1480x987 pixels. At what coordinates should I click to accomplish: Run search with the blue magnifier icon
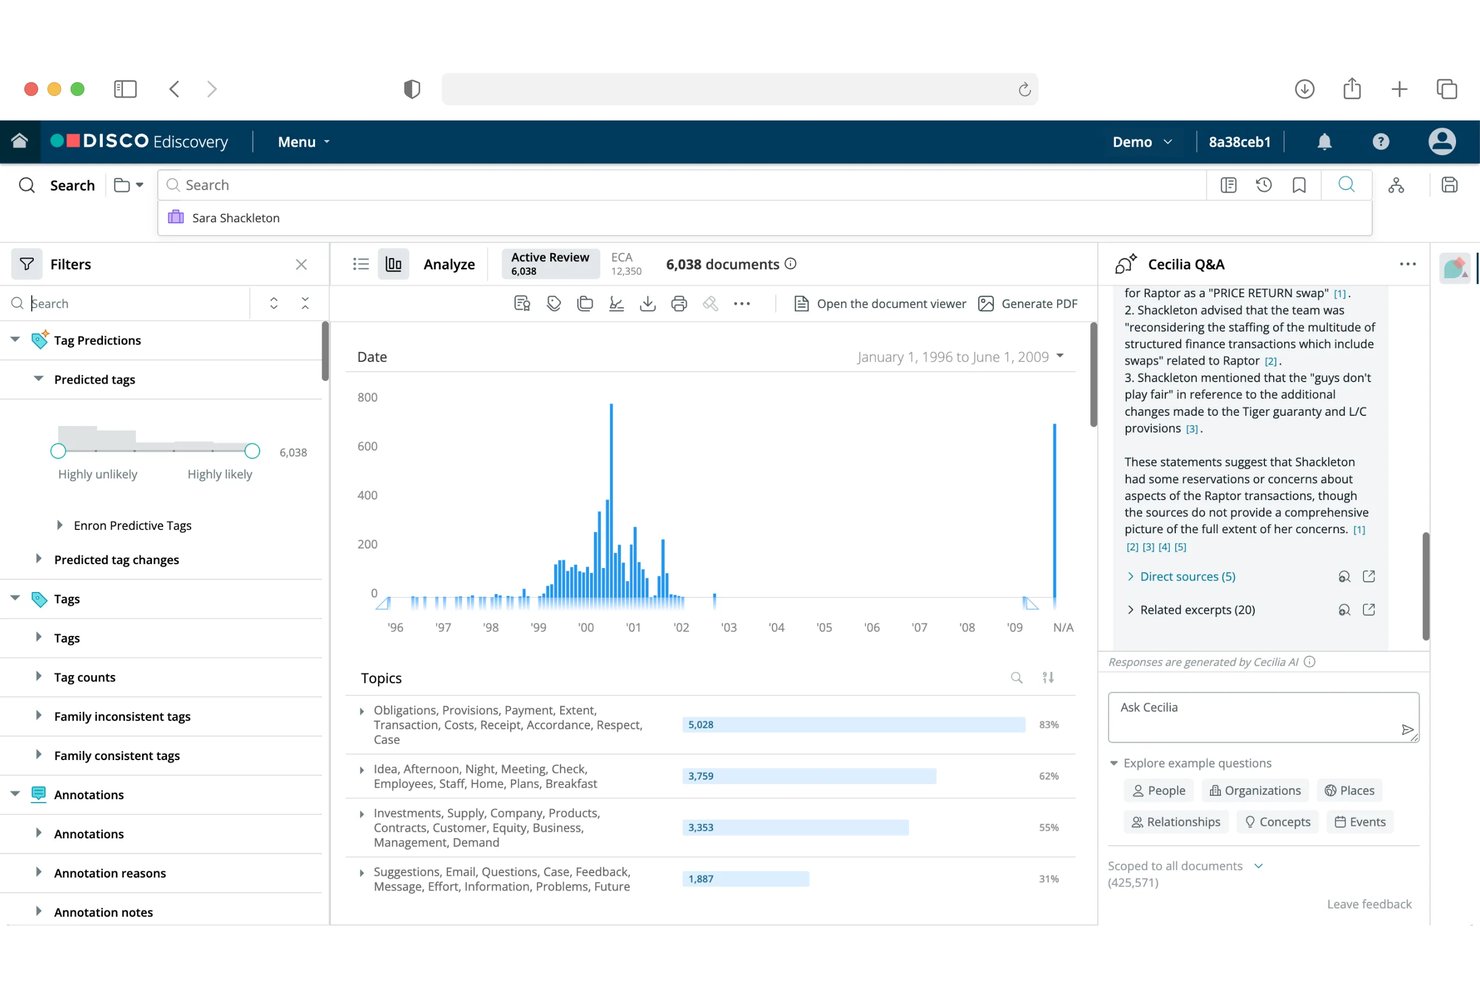1347,184
